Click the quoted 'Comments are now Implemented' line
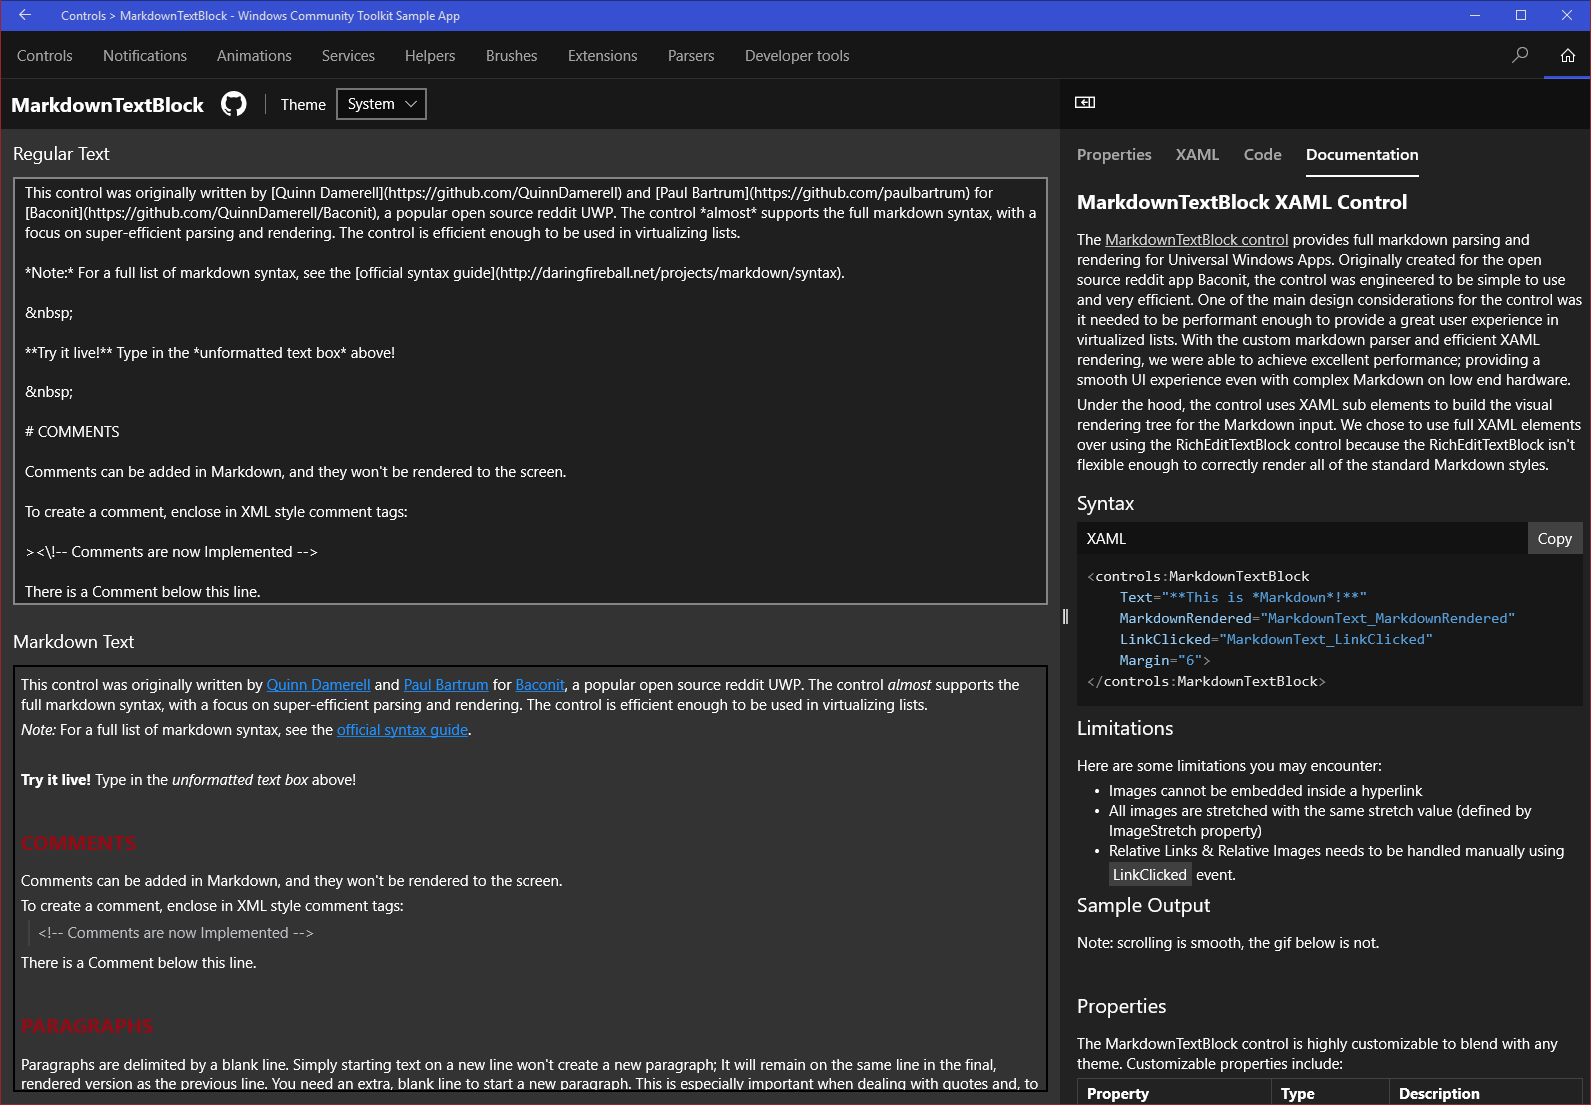This screenshot has width=1591, height=1105. tap(176, 933)
